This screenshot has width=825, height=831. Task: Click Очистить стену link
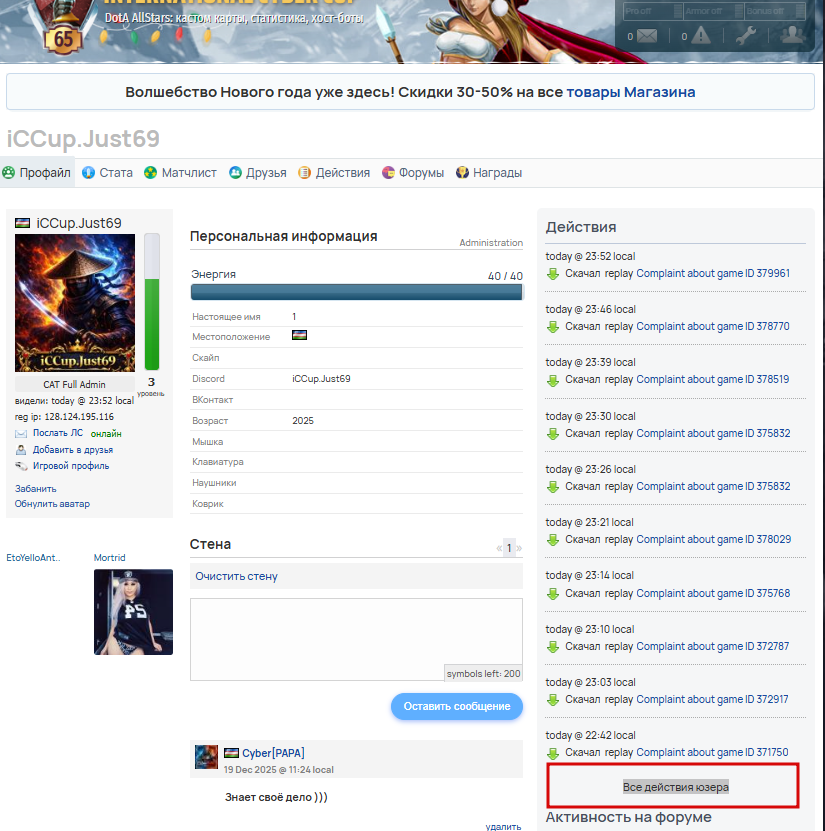coord(236,576)
